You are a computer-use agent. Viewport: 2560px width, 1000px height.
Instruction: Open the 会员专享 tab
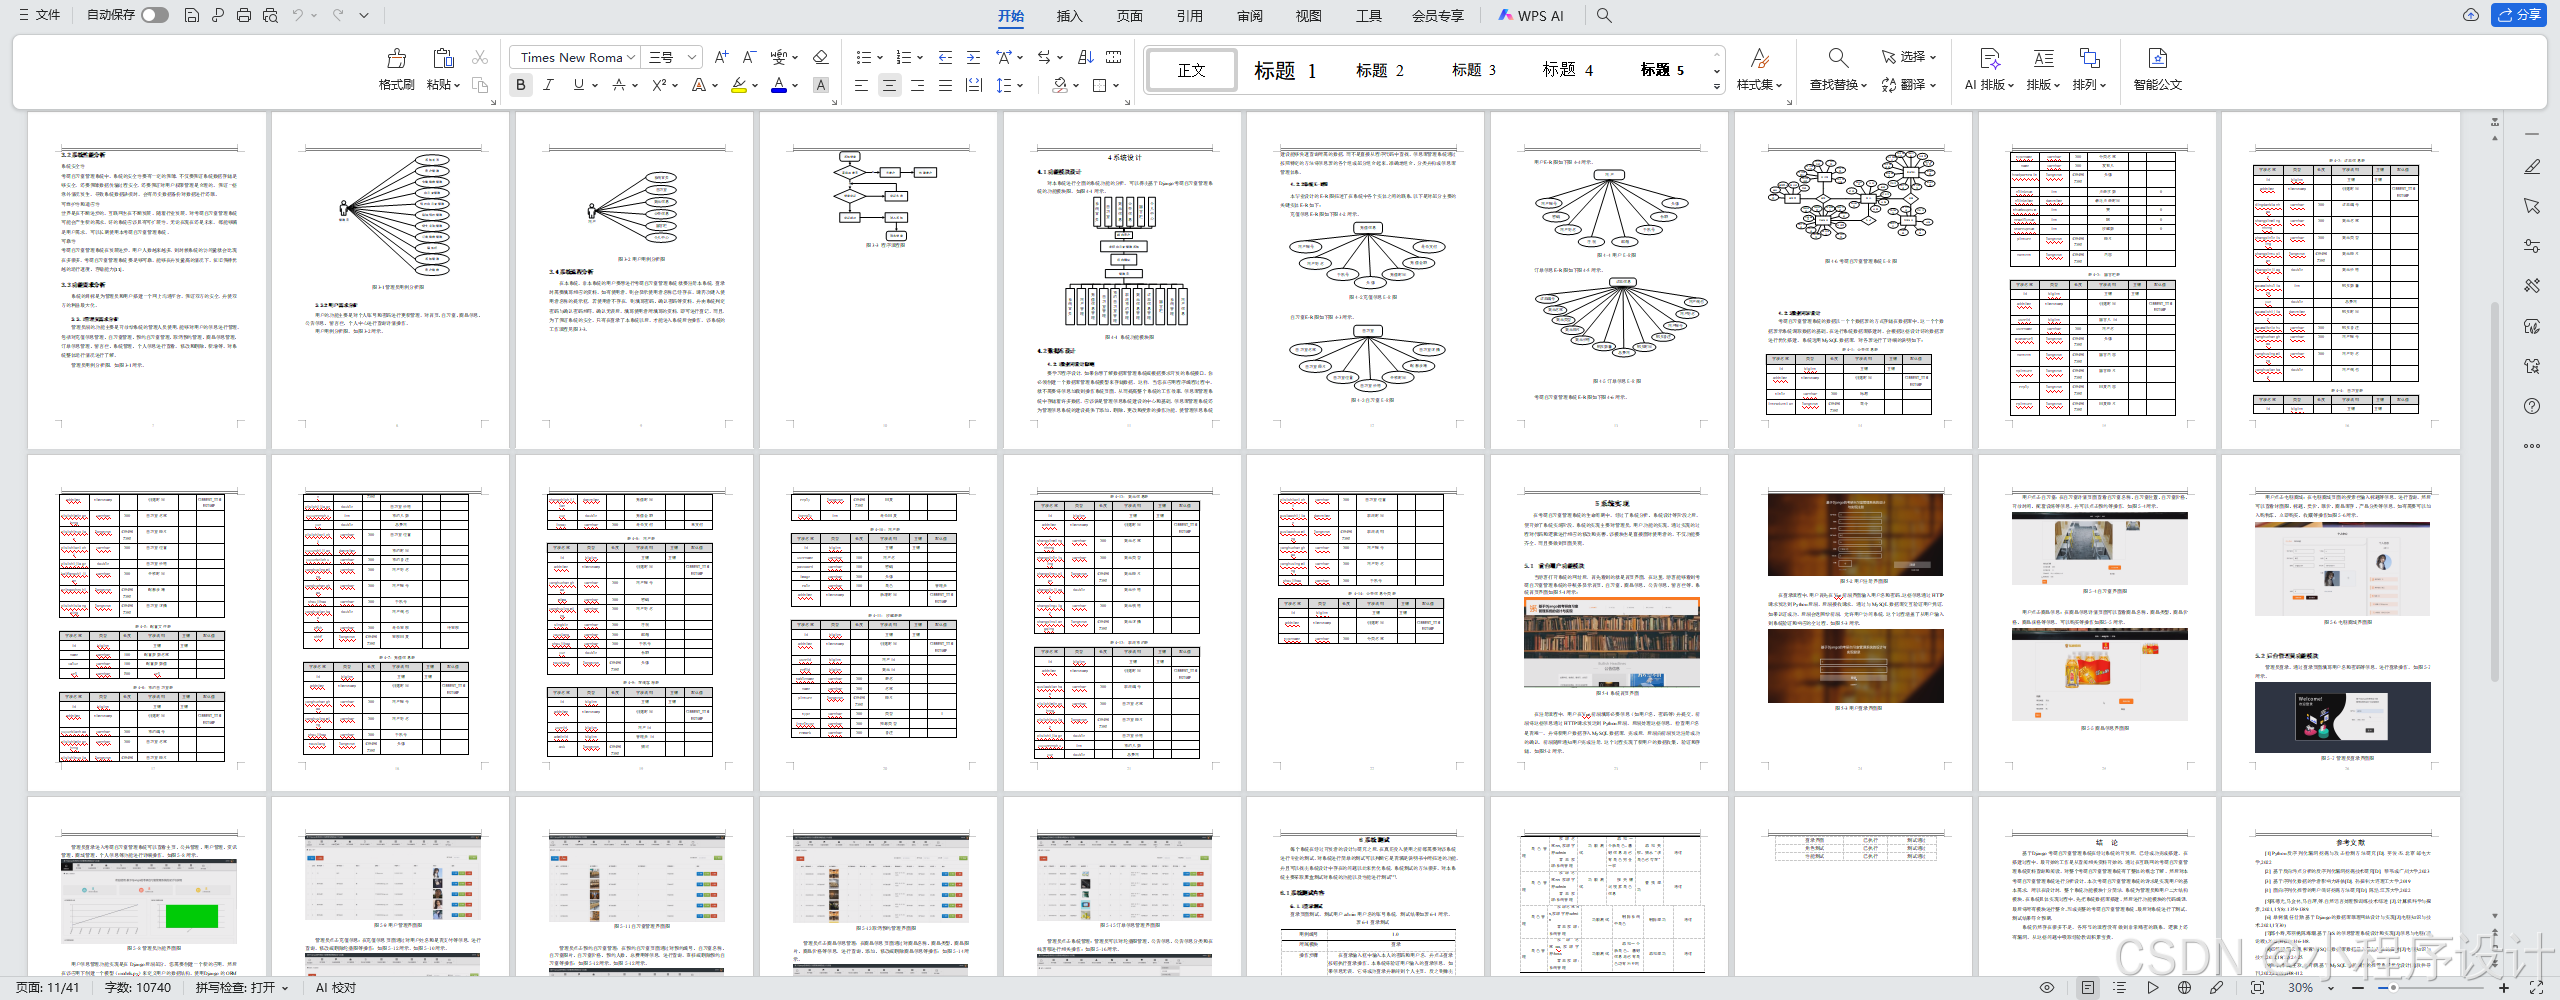[1437, 15]
